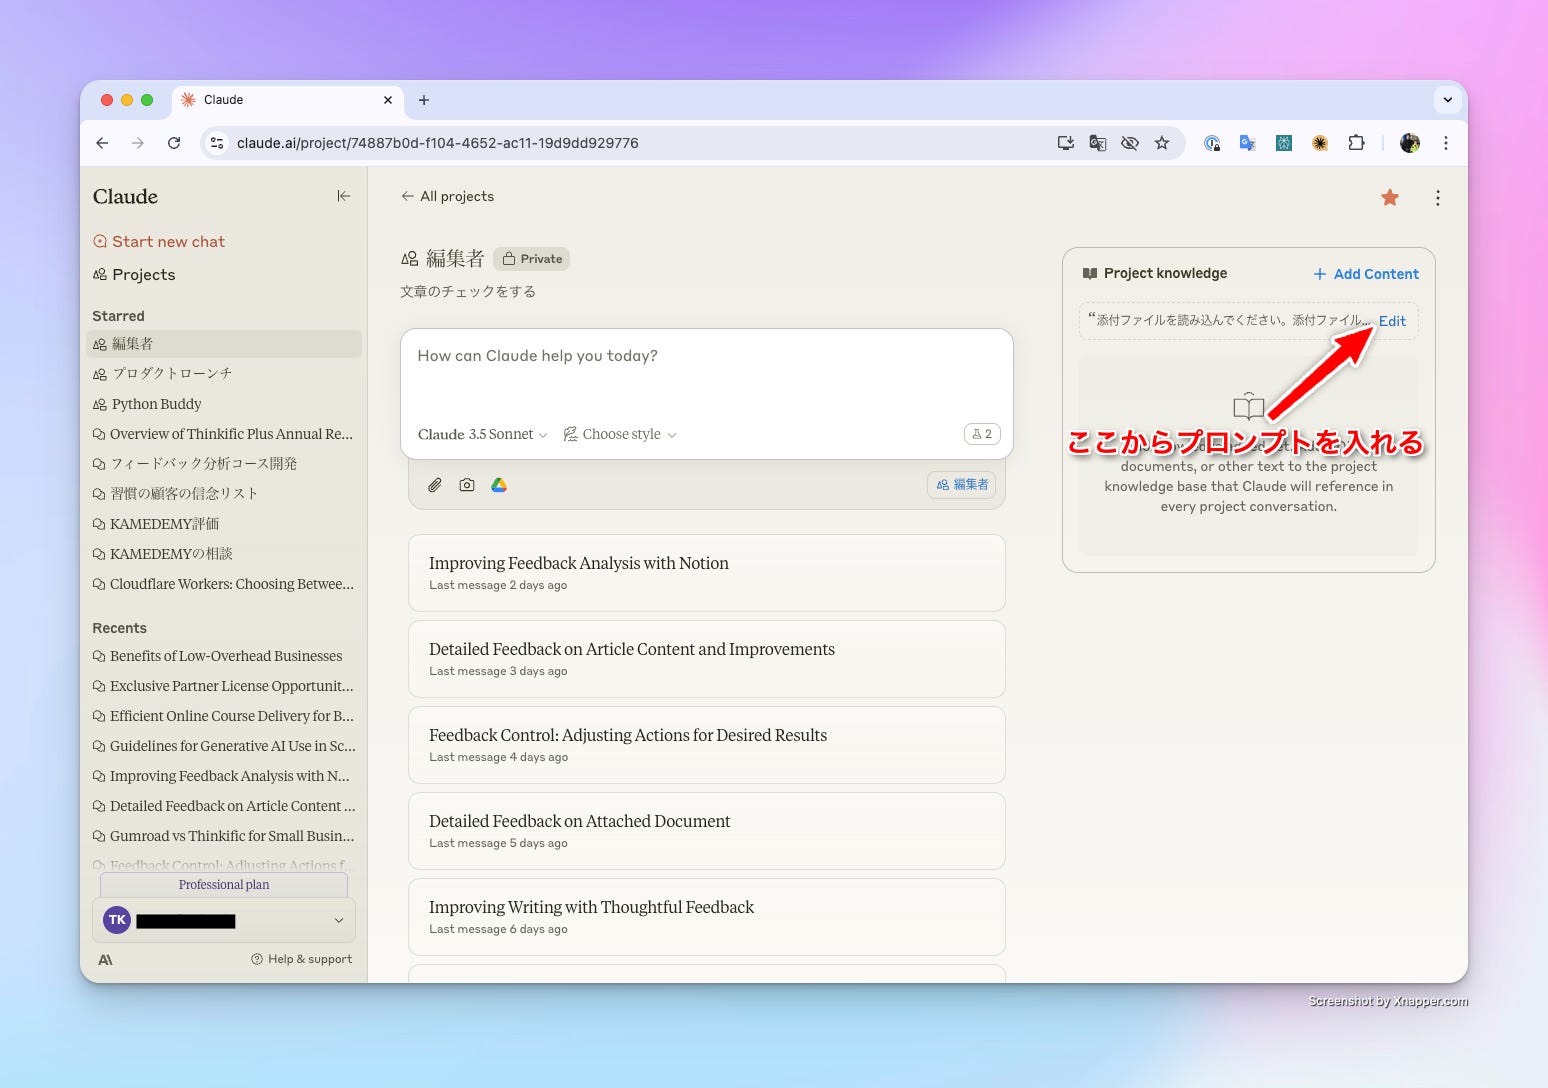Open the Google Drive picker icon

[x=499, y=485]
